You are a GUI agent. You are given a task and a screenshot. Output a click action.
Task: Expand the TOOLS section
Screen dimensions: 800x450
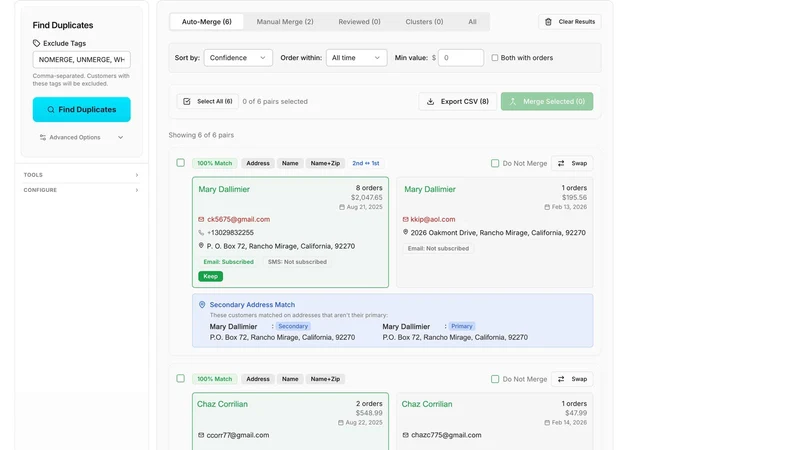tap(81, 175)
